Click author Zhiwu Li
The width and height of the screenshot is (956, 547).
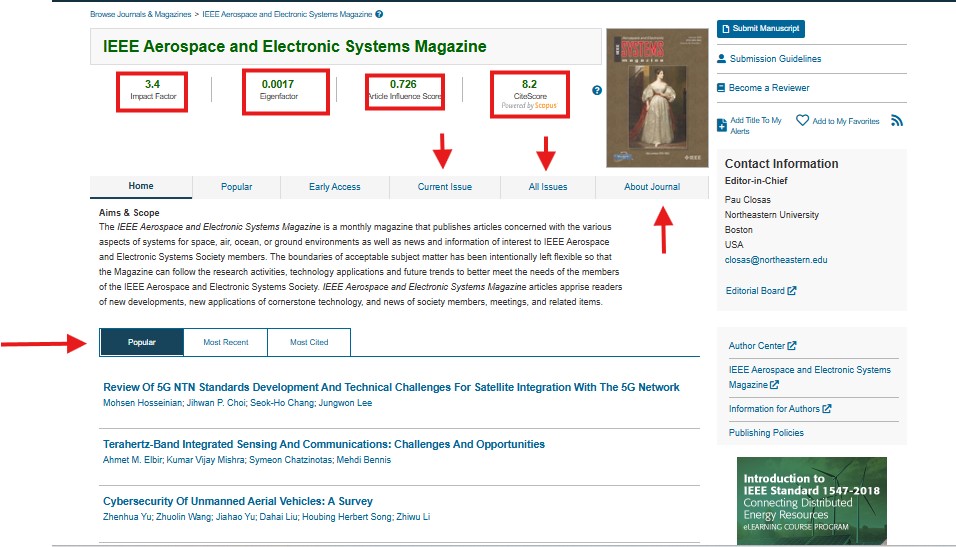tap(413, 517)
